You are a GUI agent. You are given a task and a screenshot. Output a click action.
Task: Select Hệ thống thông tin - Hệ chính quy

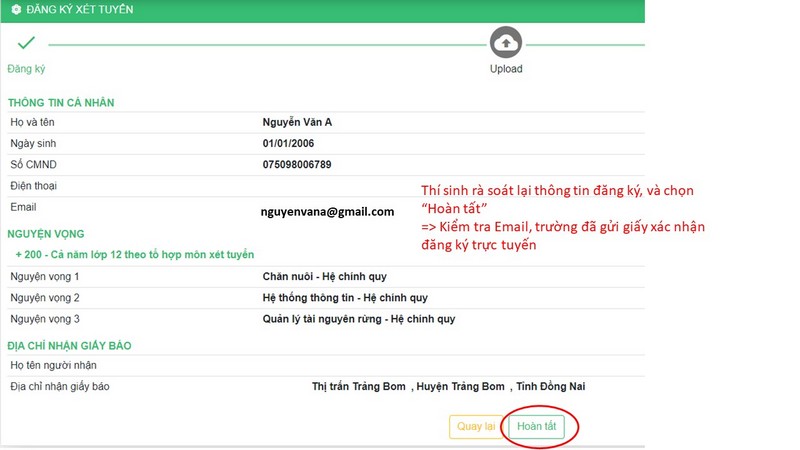(345, 298)
